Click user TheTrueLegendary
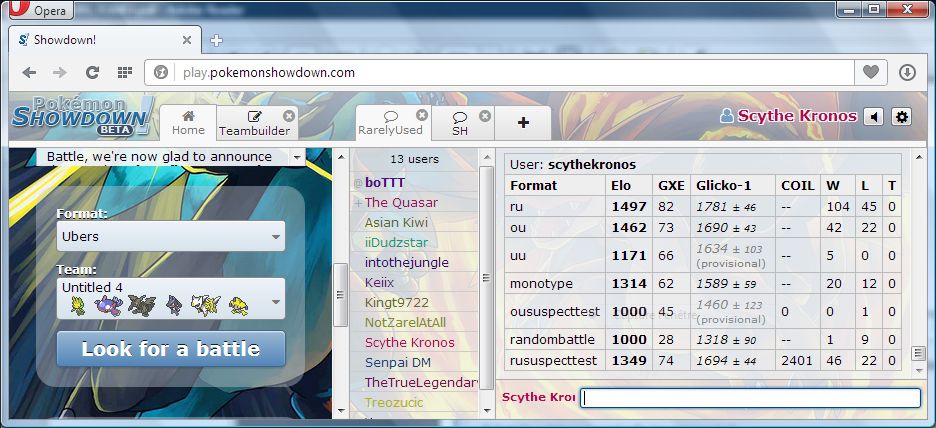The image size is (936, 428). pyautogui.click(x=421, y=382)
